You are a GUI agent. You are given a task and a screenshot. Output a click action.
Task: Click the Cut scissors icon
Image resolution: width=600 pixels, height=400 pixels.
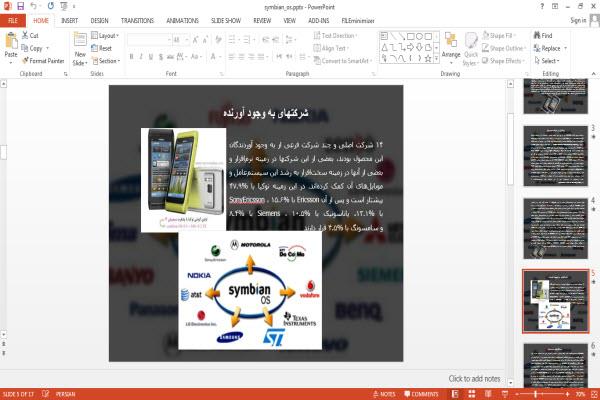[25, 35]
